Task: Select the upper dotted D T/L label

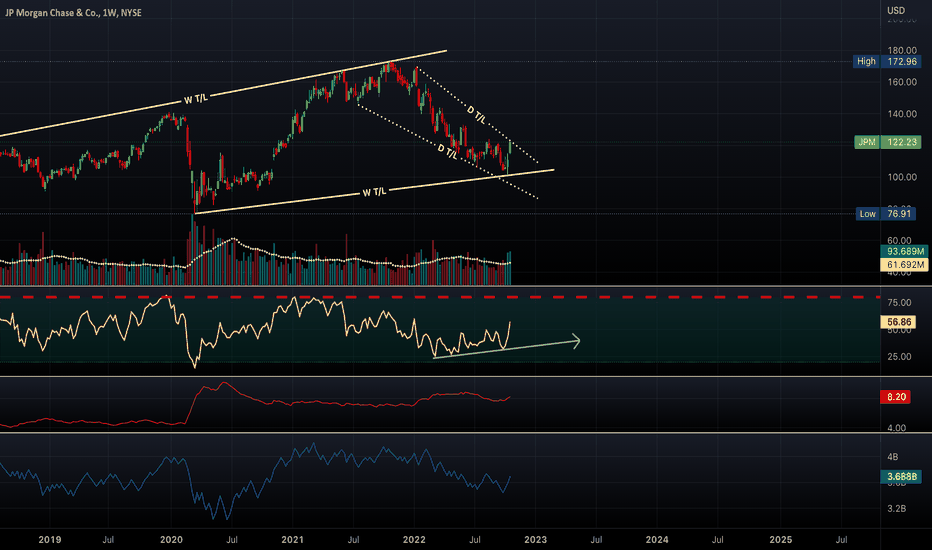Action: pos(476,115)
